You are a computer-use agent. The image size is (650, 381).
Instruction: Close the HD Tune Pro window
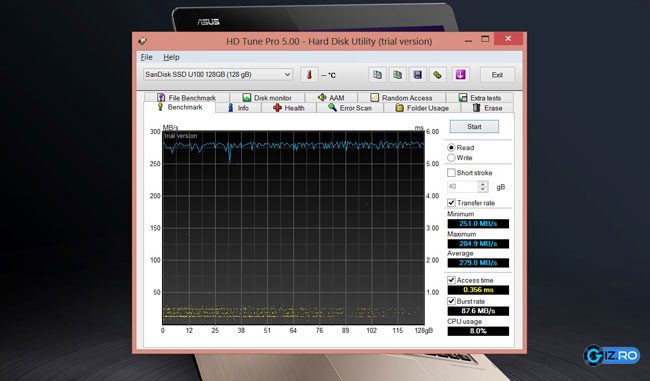tap(508, 39)
